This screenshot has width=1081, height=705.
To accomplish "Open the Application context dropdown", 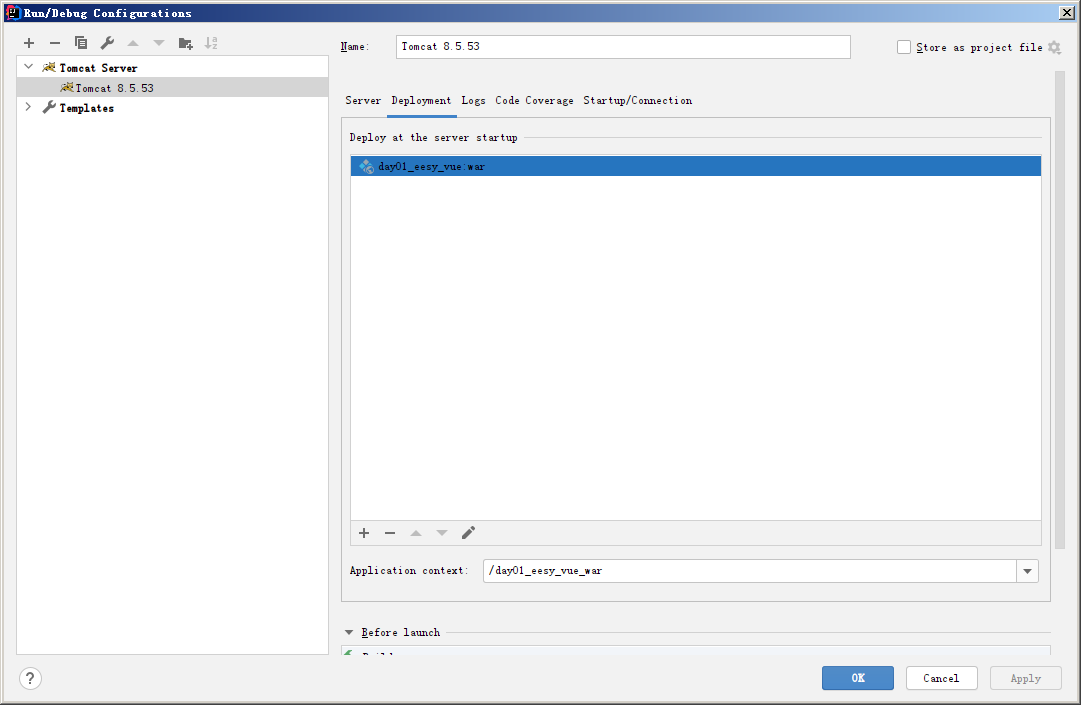I will click(1027, 571).
